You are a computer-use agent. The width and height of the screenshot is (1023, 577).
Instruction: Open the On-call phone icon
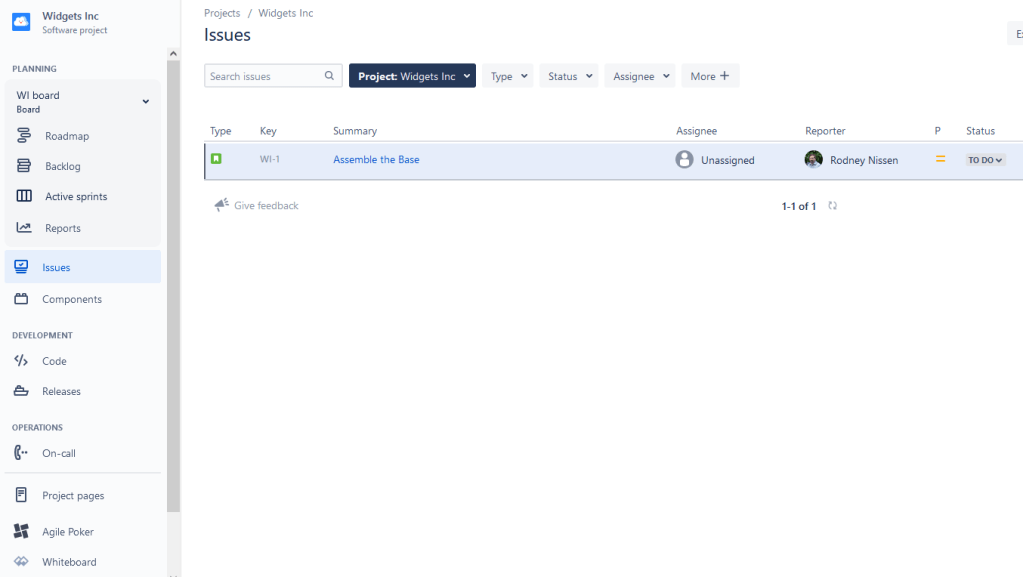click(21, 453)
